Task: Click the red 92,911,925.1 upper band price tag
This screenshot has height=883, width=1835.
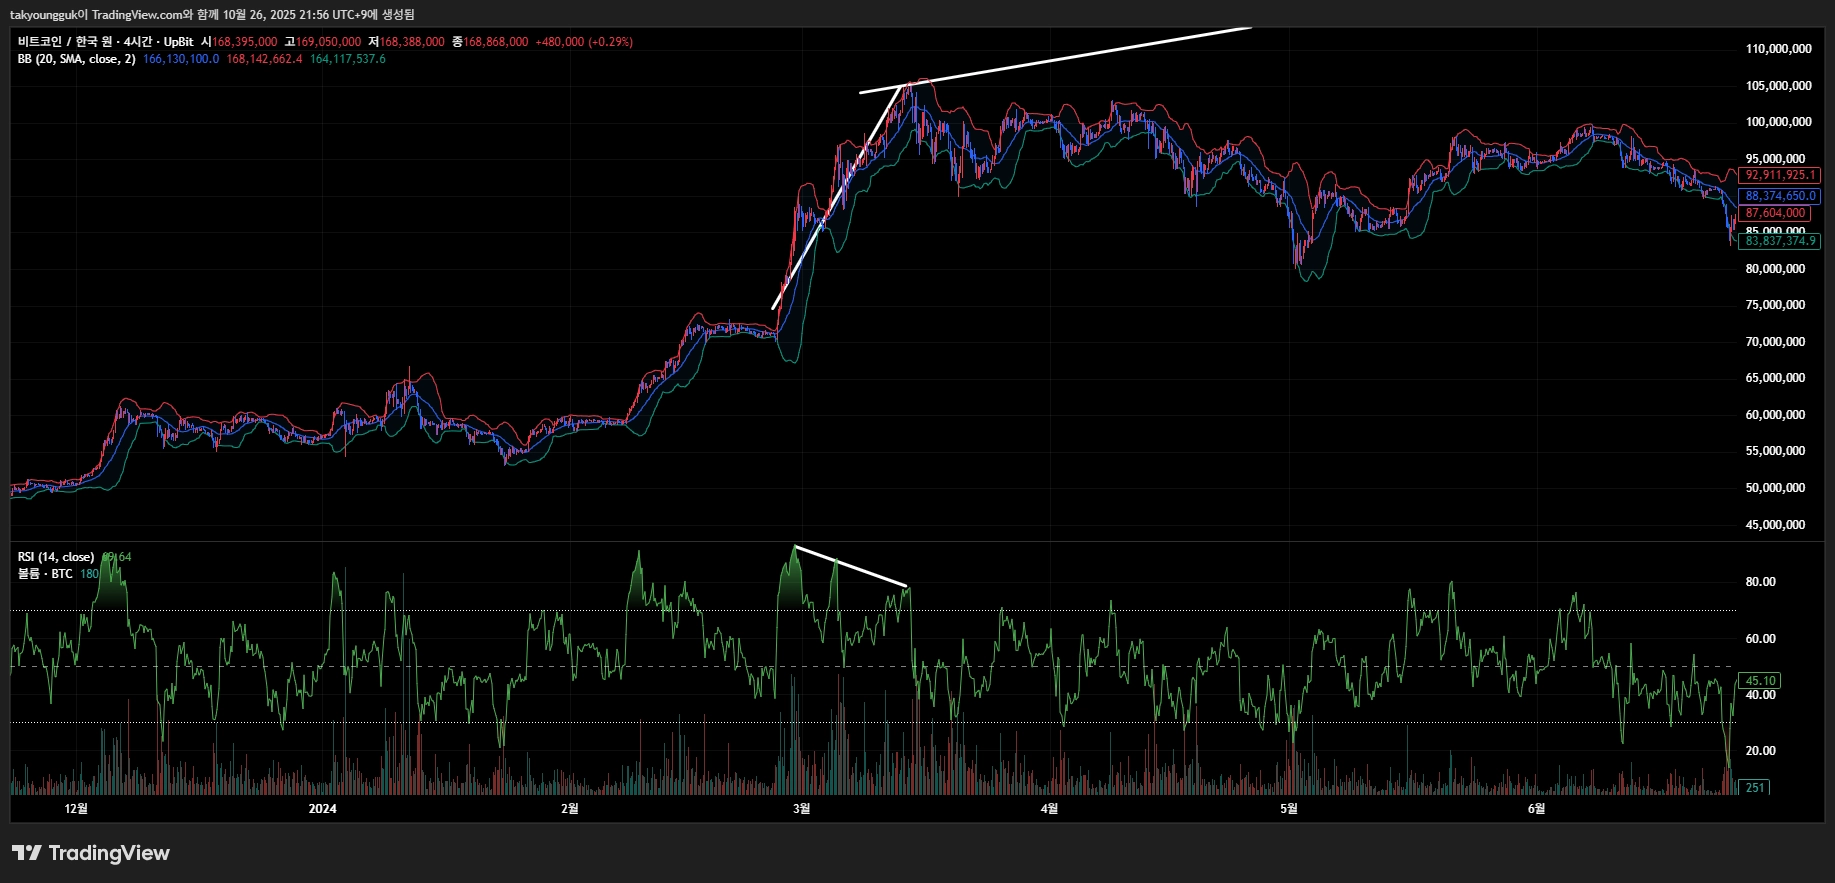Action: tap(1780, 175)
